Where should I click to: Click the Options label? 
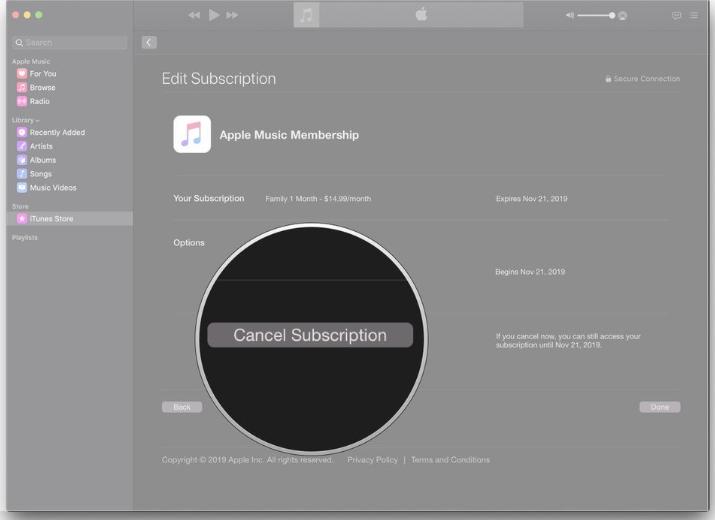pyautogui.click(x=189, y=243)
